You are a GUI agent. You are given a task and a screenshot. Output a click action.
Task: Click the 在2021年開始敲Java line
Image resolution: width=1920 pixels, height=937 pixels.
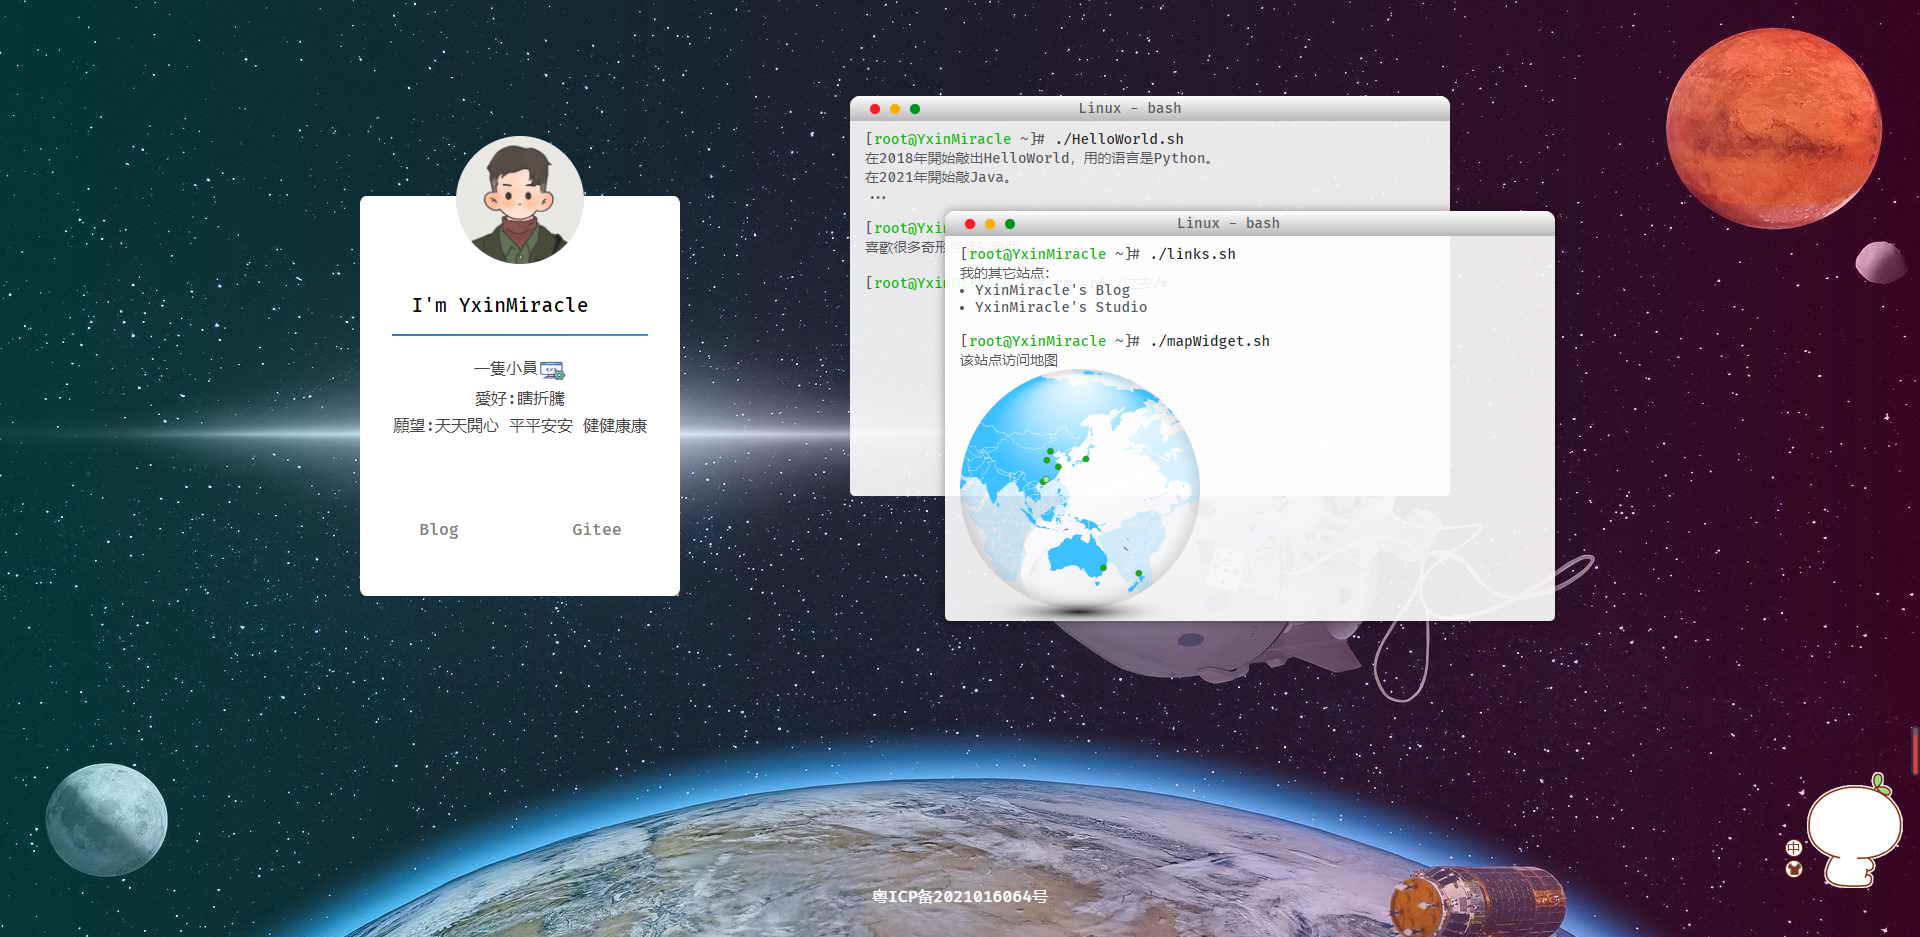pos(940,177)
